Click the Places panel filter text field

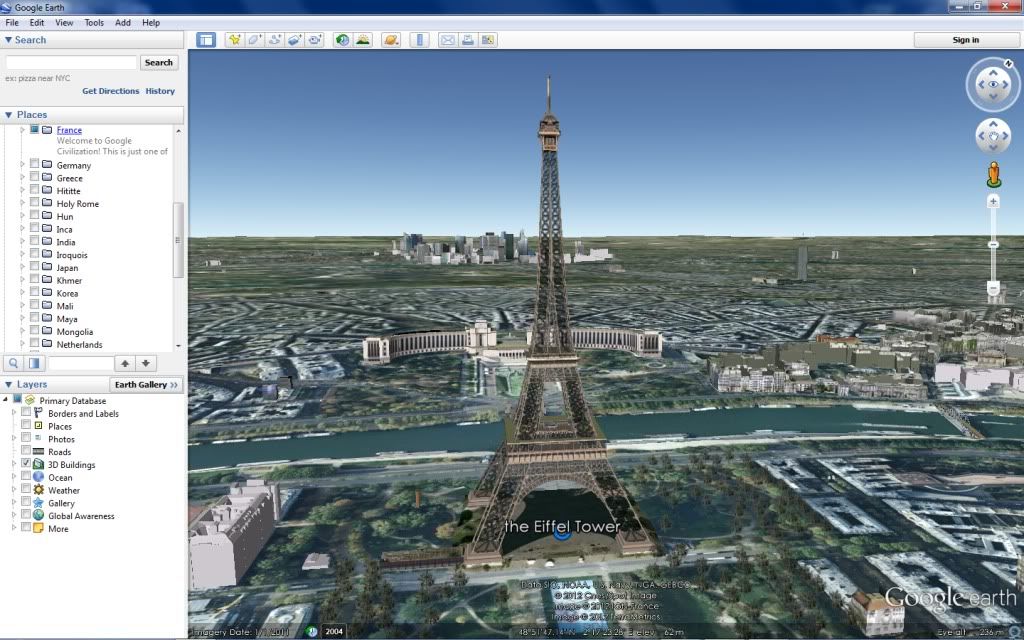point(80,363)
